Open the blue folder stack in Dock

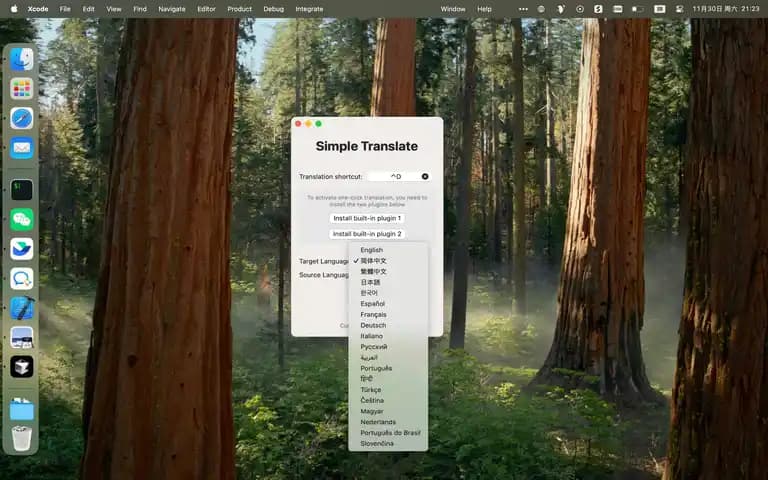pyautogui.click(x=22, y=409)
